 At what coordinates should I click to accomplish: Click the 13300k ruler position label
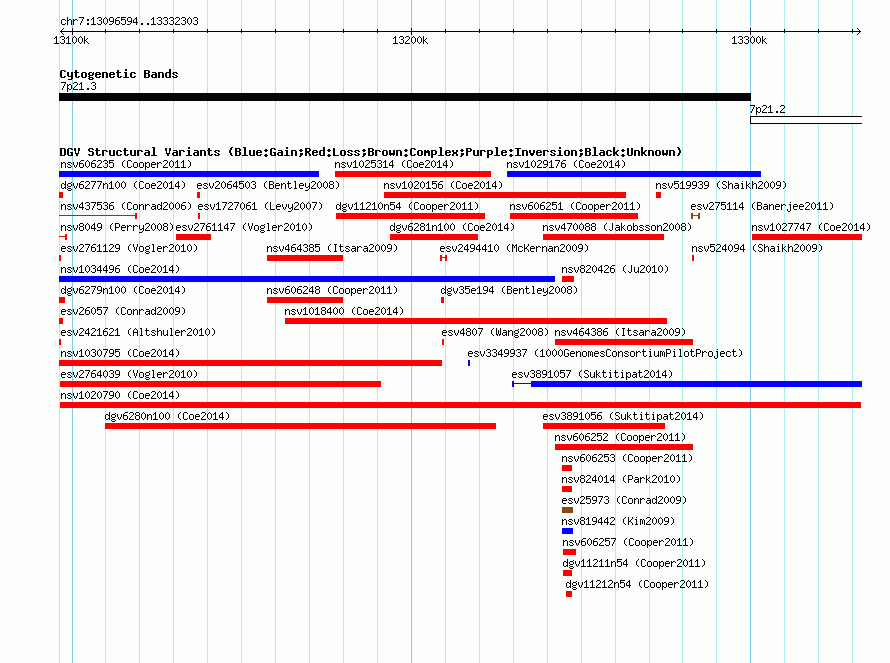pos(749,40)
